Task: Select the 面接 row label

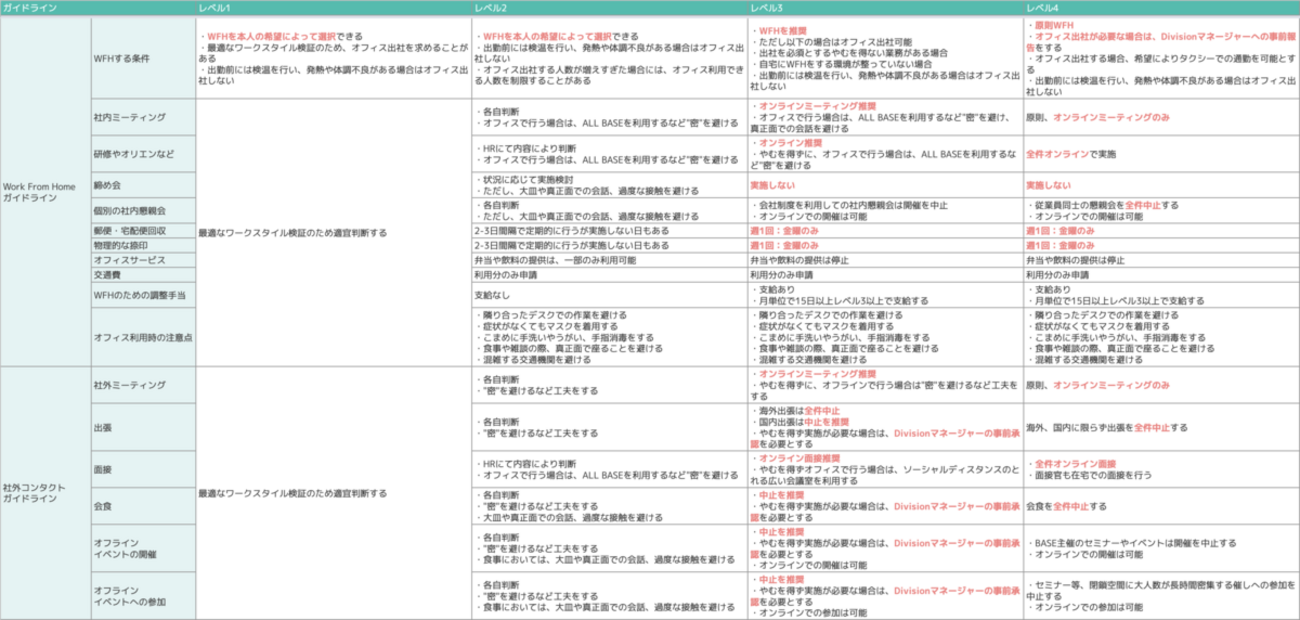Action: coord(142,469)
